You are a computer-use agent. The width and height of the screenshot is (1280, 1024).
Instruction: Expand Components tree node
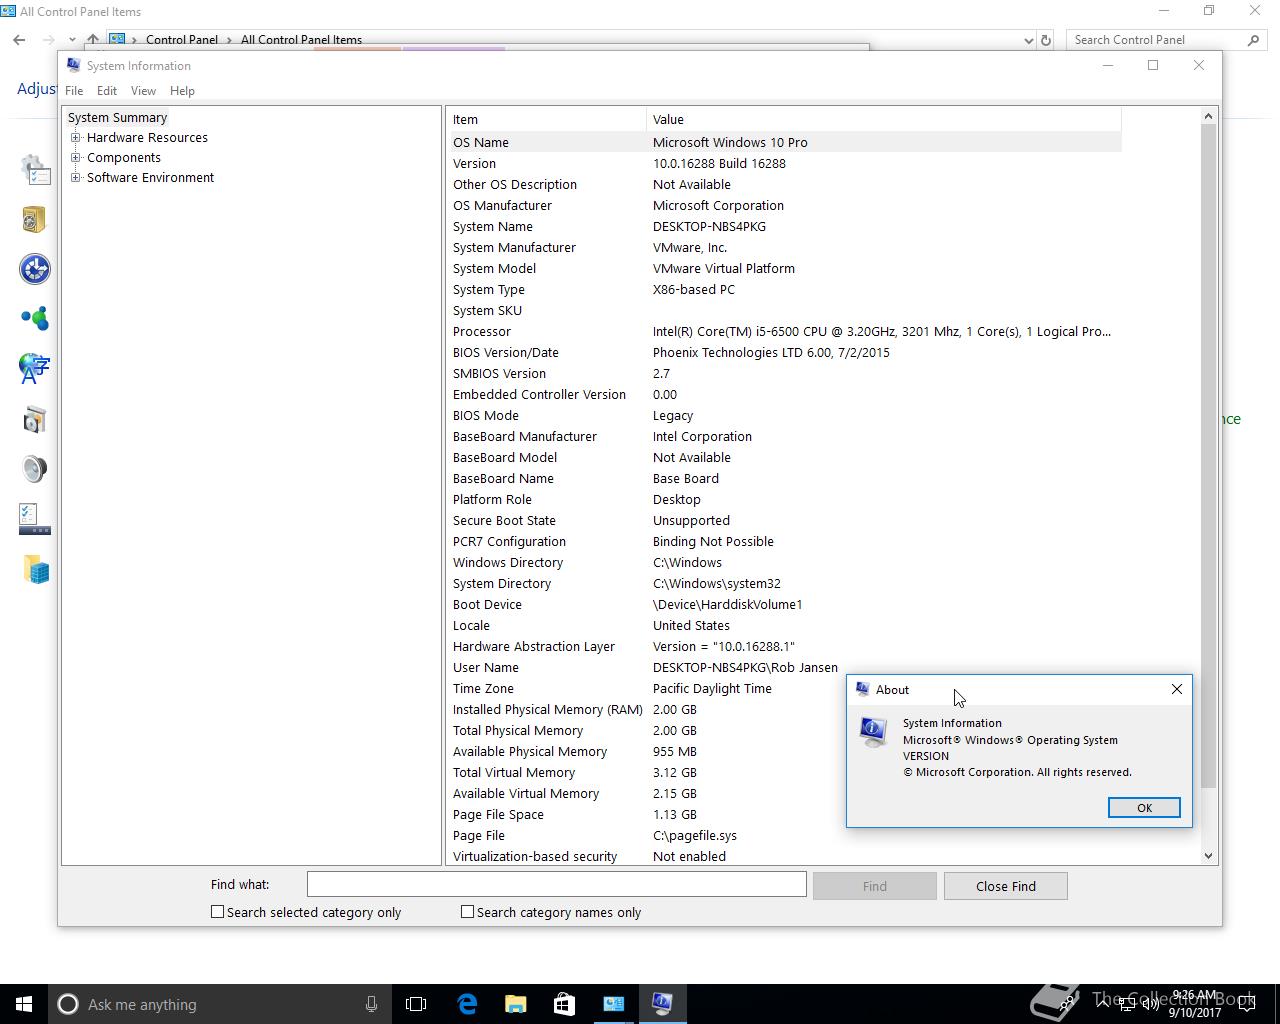pyautogui.click(x=76, y=158)
